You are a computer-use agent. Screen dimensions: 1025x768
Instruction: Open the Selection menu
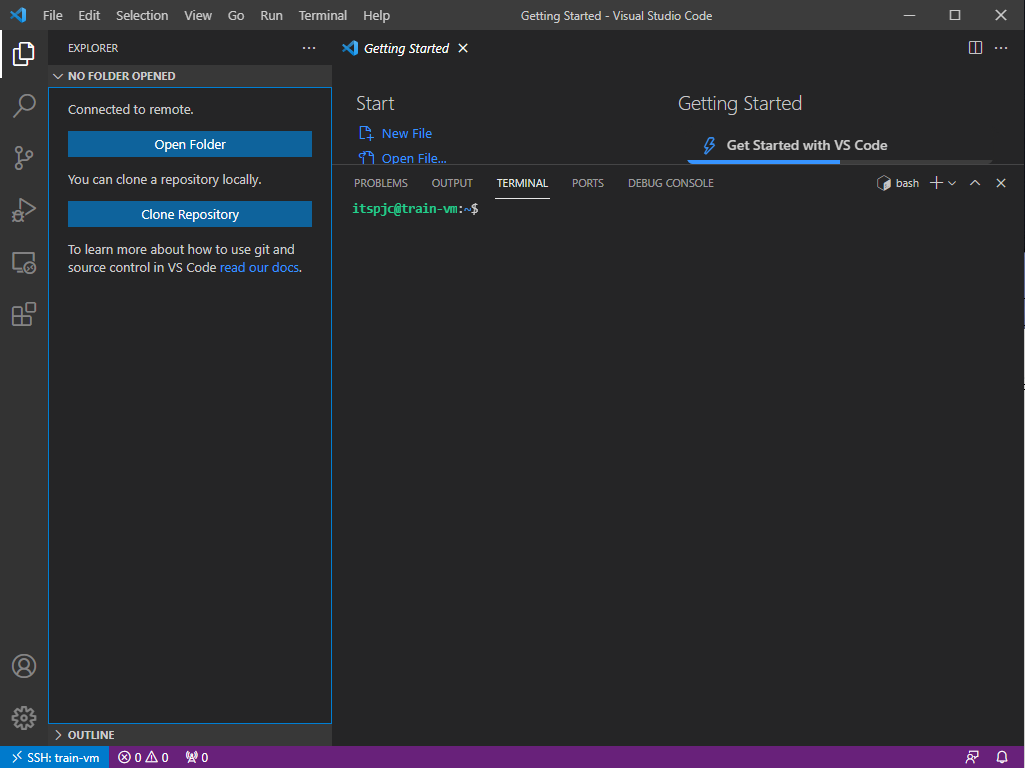click(x=142, y=15)
